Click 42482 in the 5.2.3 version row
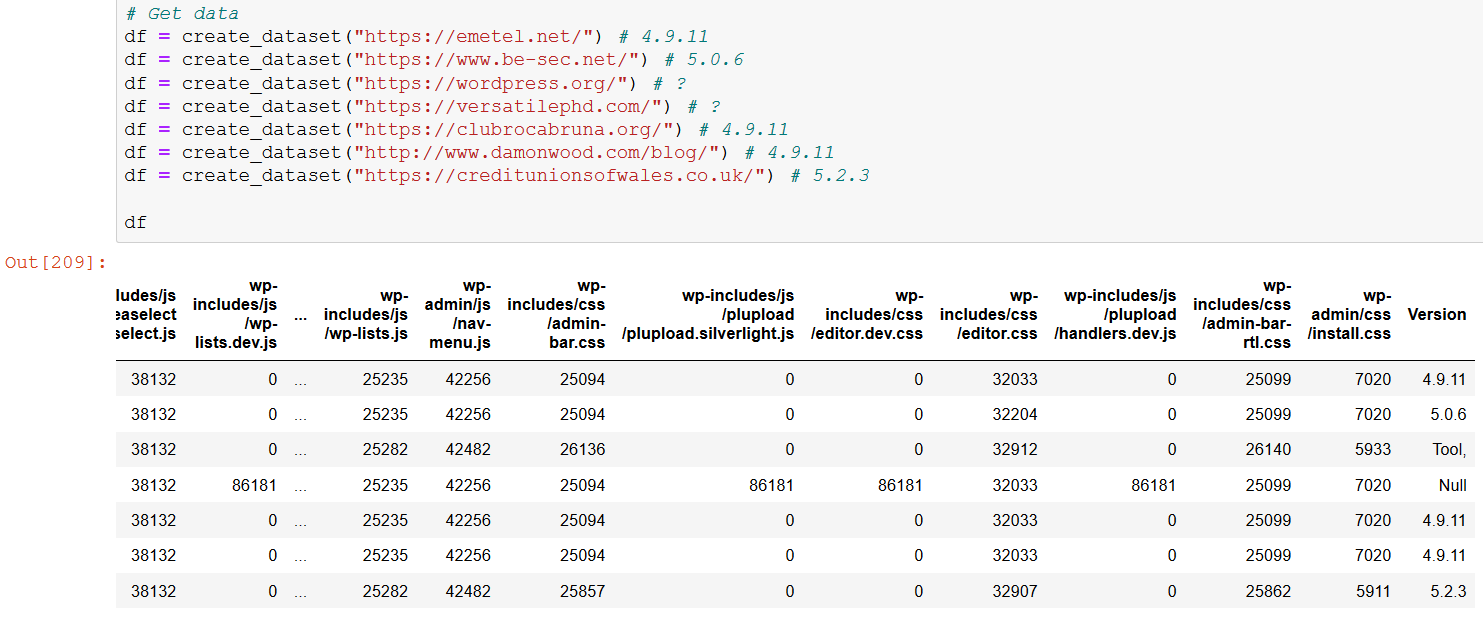Viewport: 1483px width, 627px height. [468, 591]
